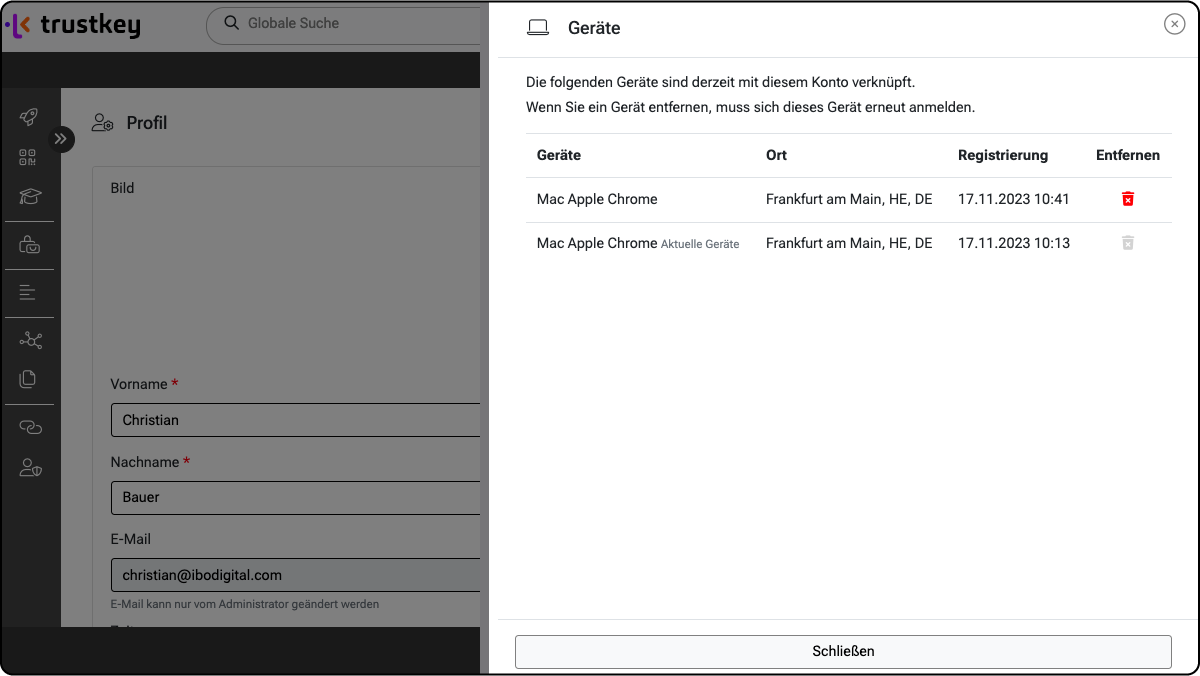
Task: Remove the device registered at 10:41
Action: tap(1127, 199)
